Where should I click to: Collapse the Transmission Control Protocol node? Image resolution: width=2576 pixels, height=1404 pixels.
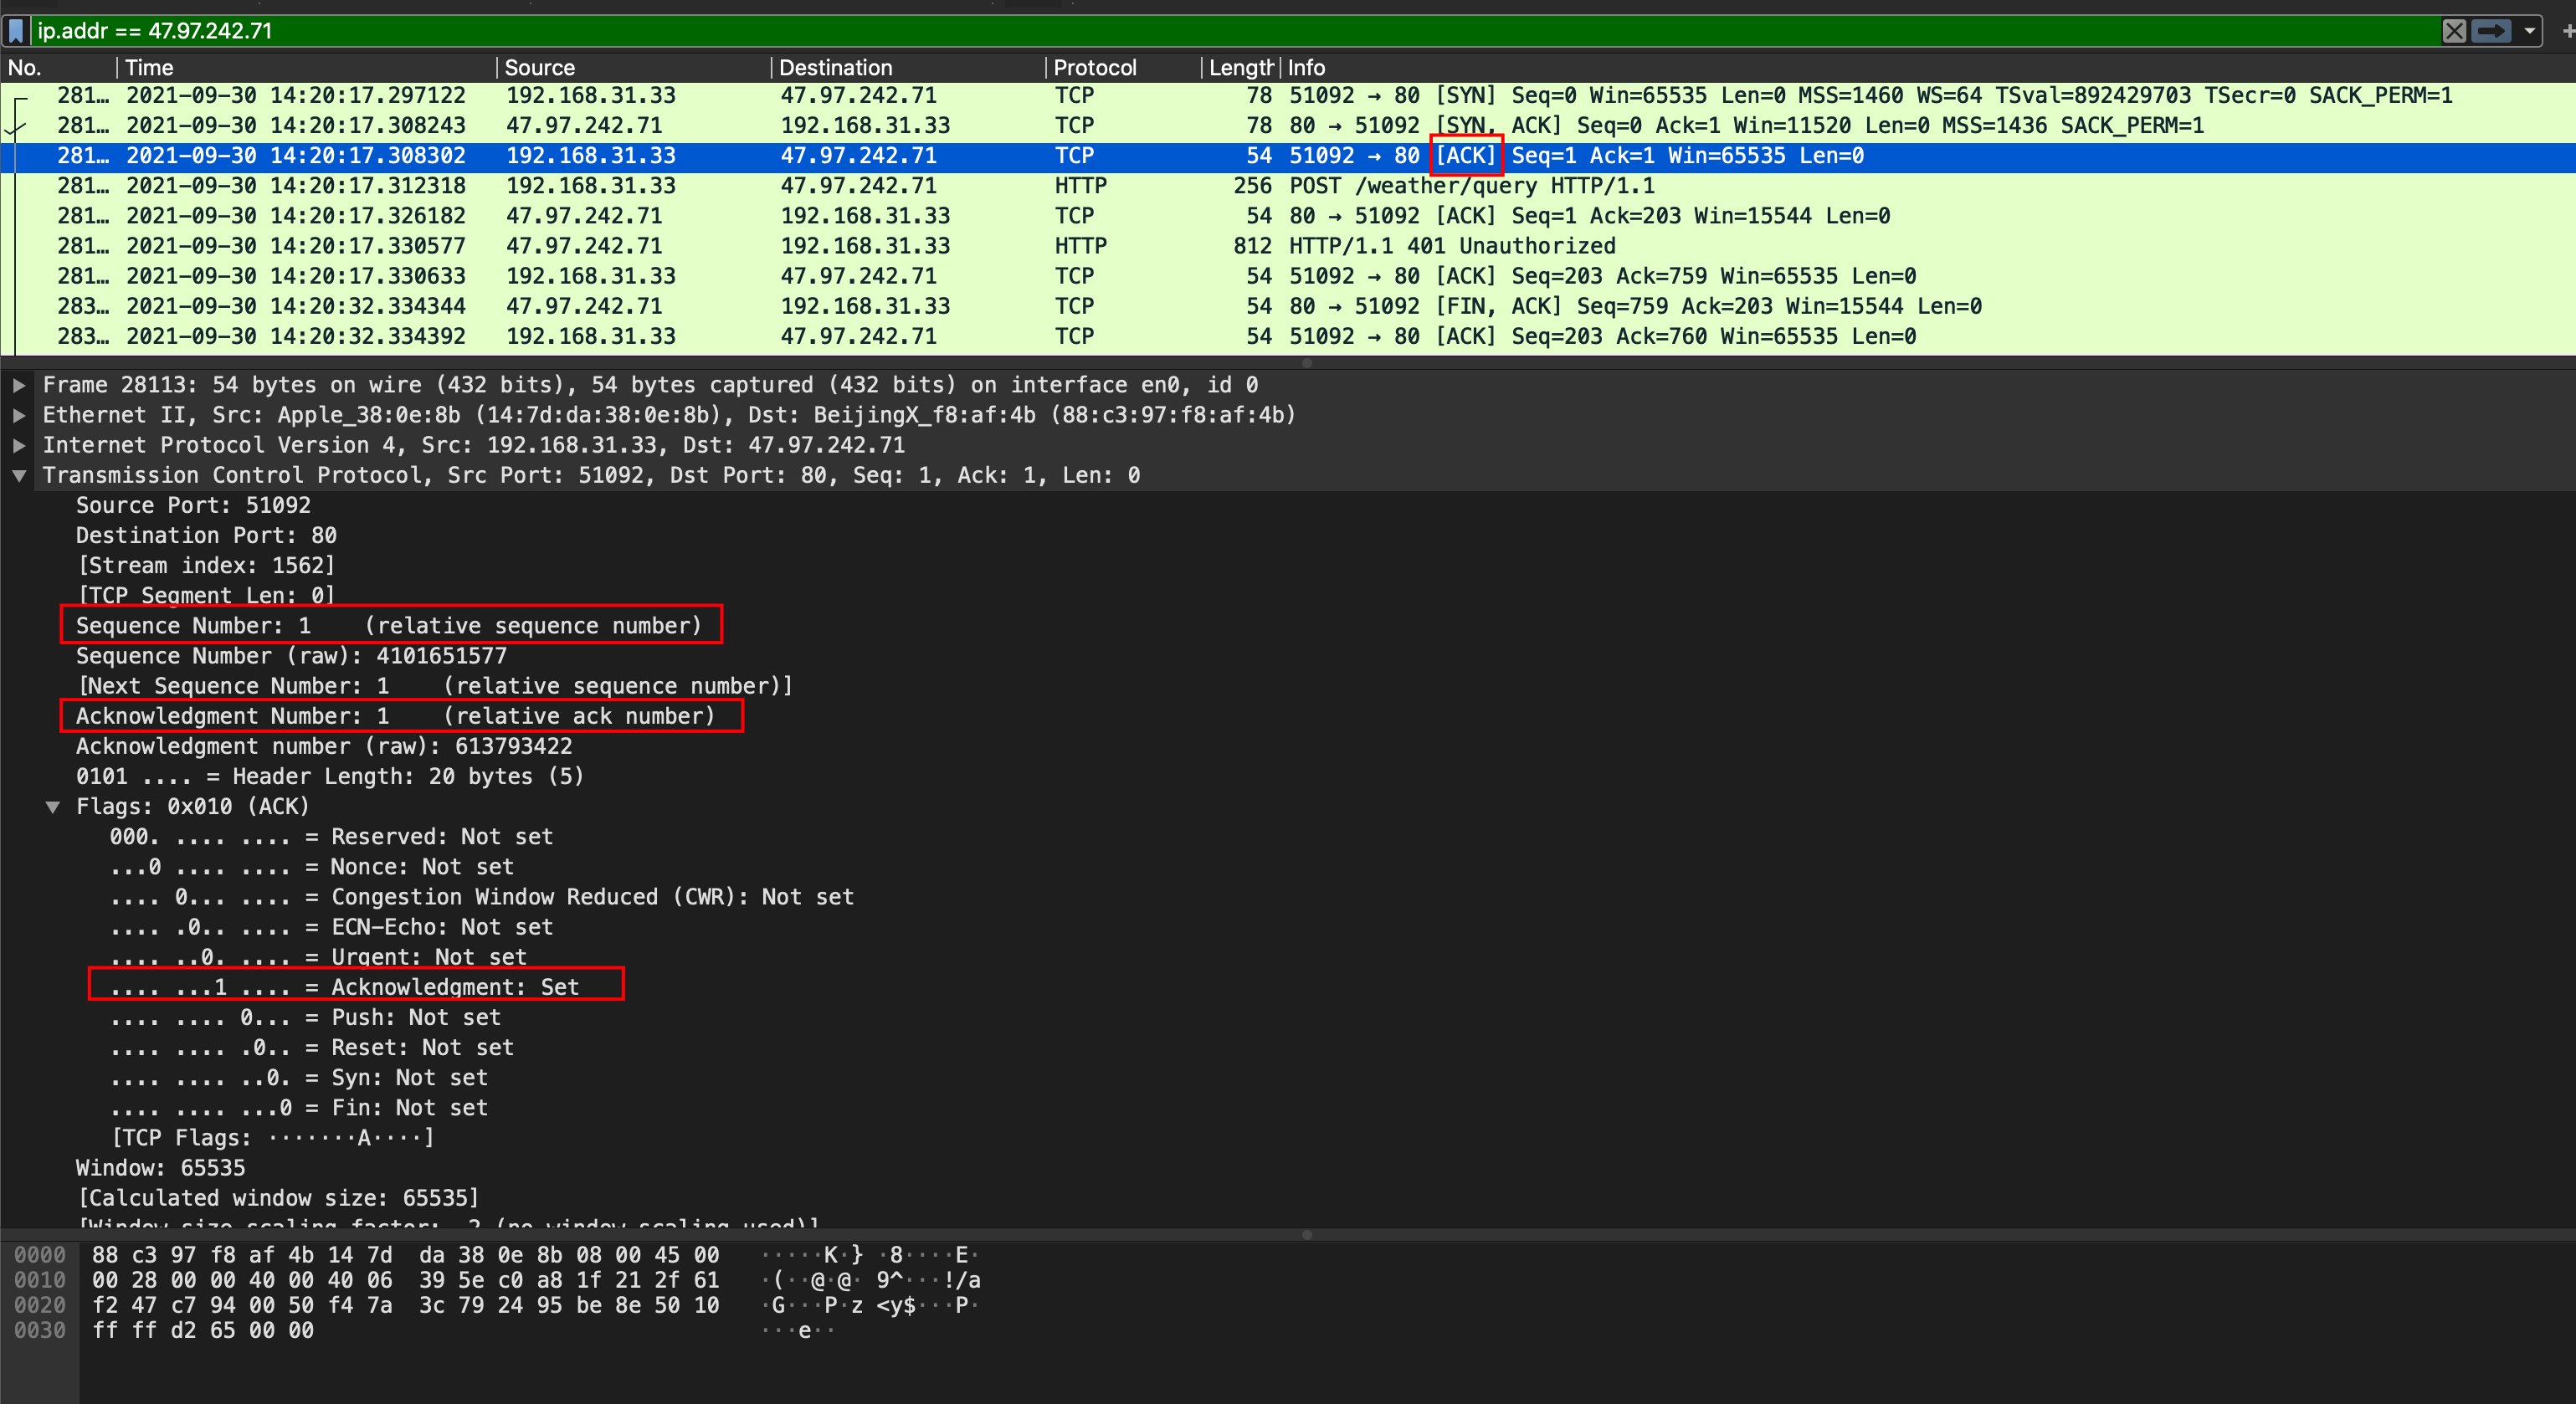pos(18,476)
